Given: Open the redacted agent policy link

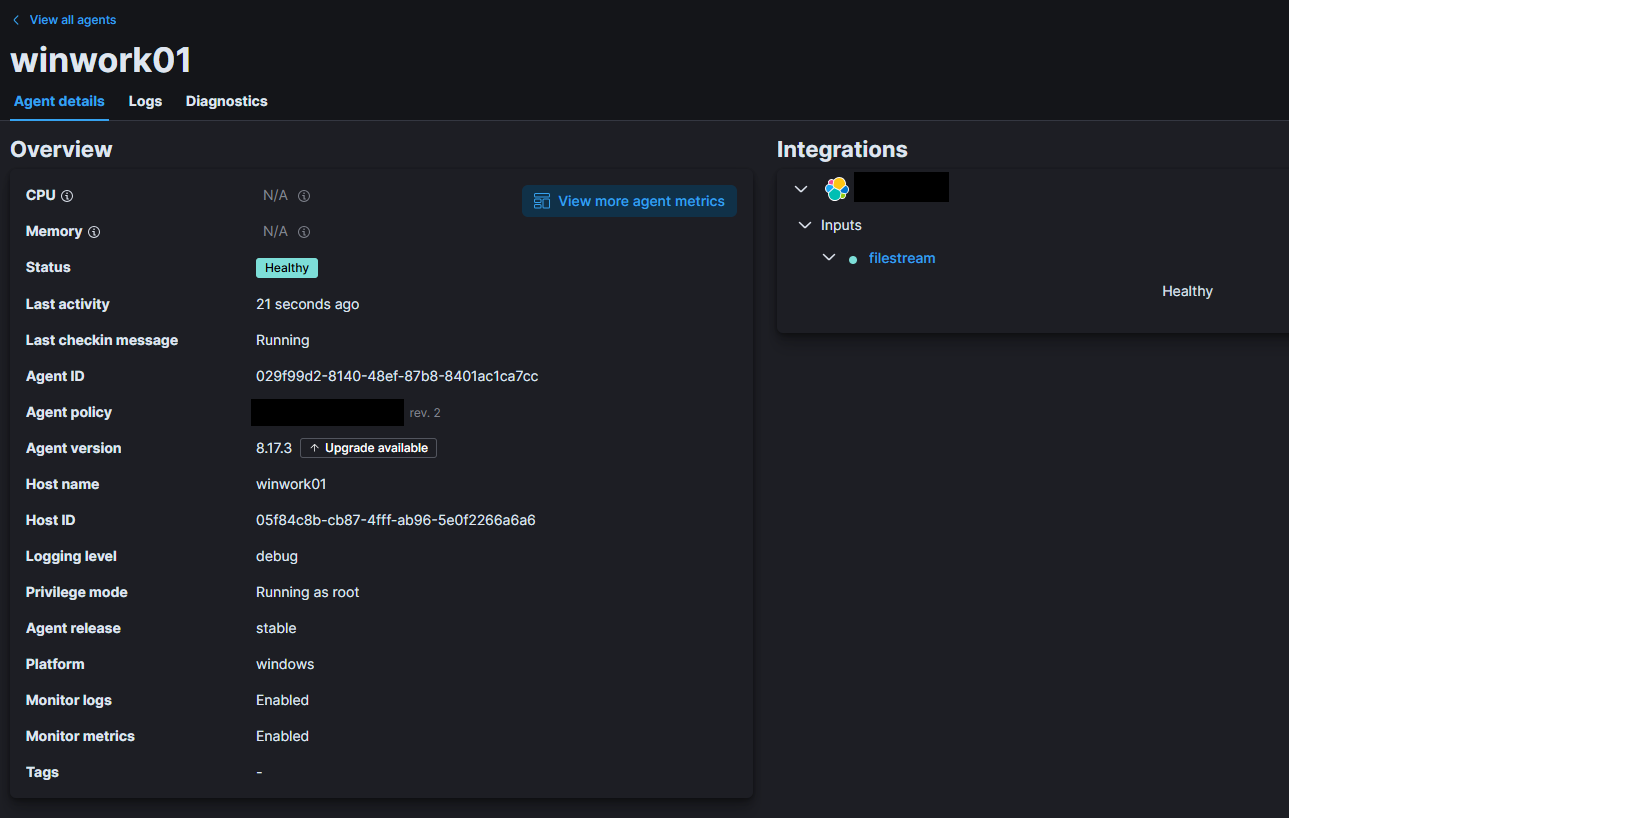Looking at the screenshot, I should pos(327,412).
